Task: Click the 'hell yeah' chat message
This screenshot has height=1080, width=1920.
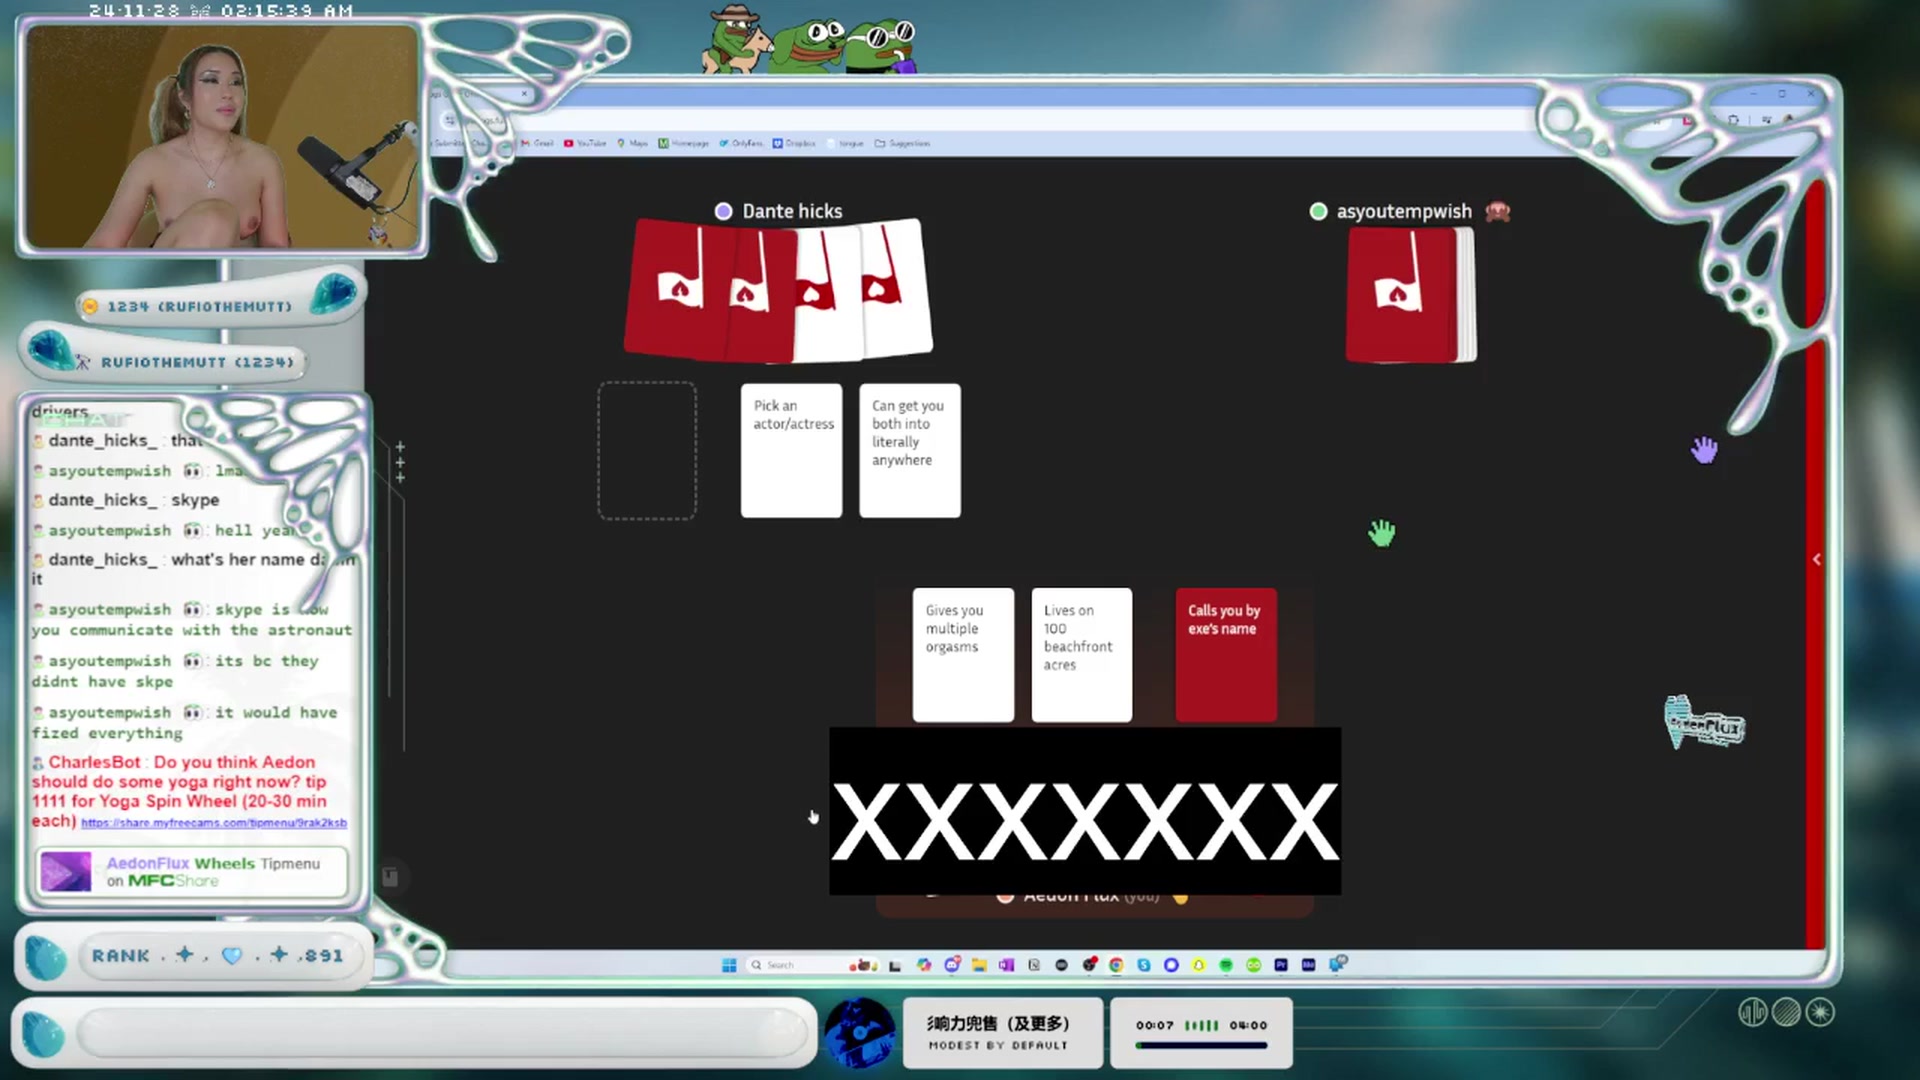Action: click(165, 531)
